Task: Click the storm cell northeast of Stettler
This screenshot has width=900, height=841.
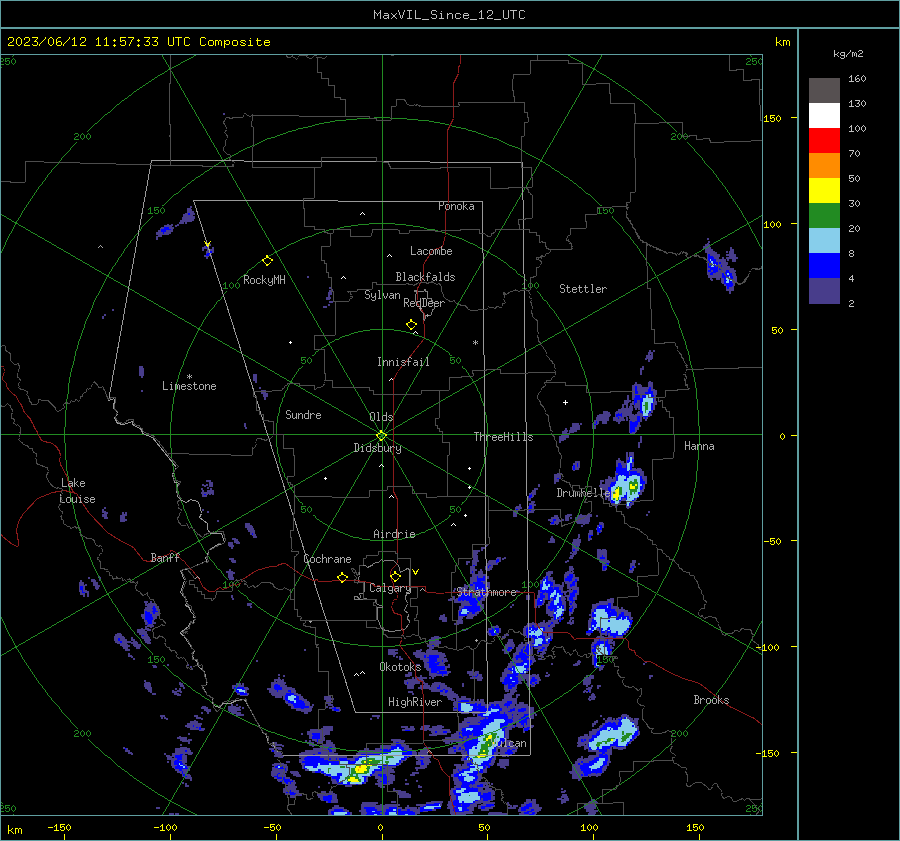Action: coord(719,268)
